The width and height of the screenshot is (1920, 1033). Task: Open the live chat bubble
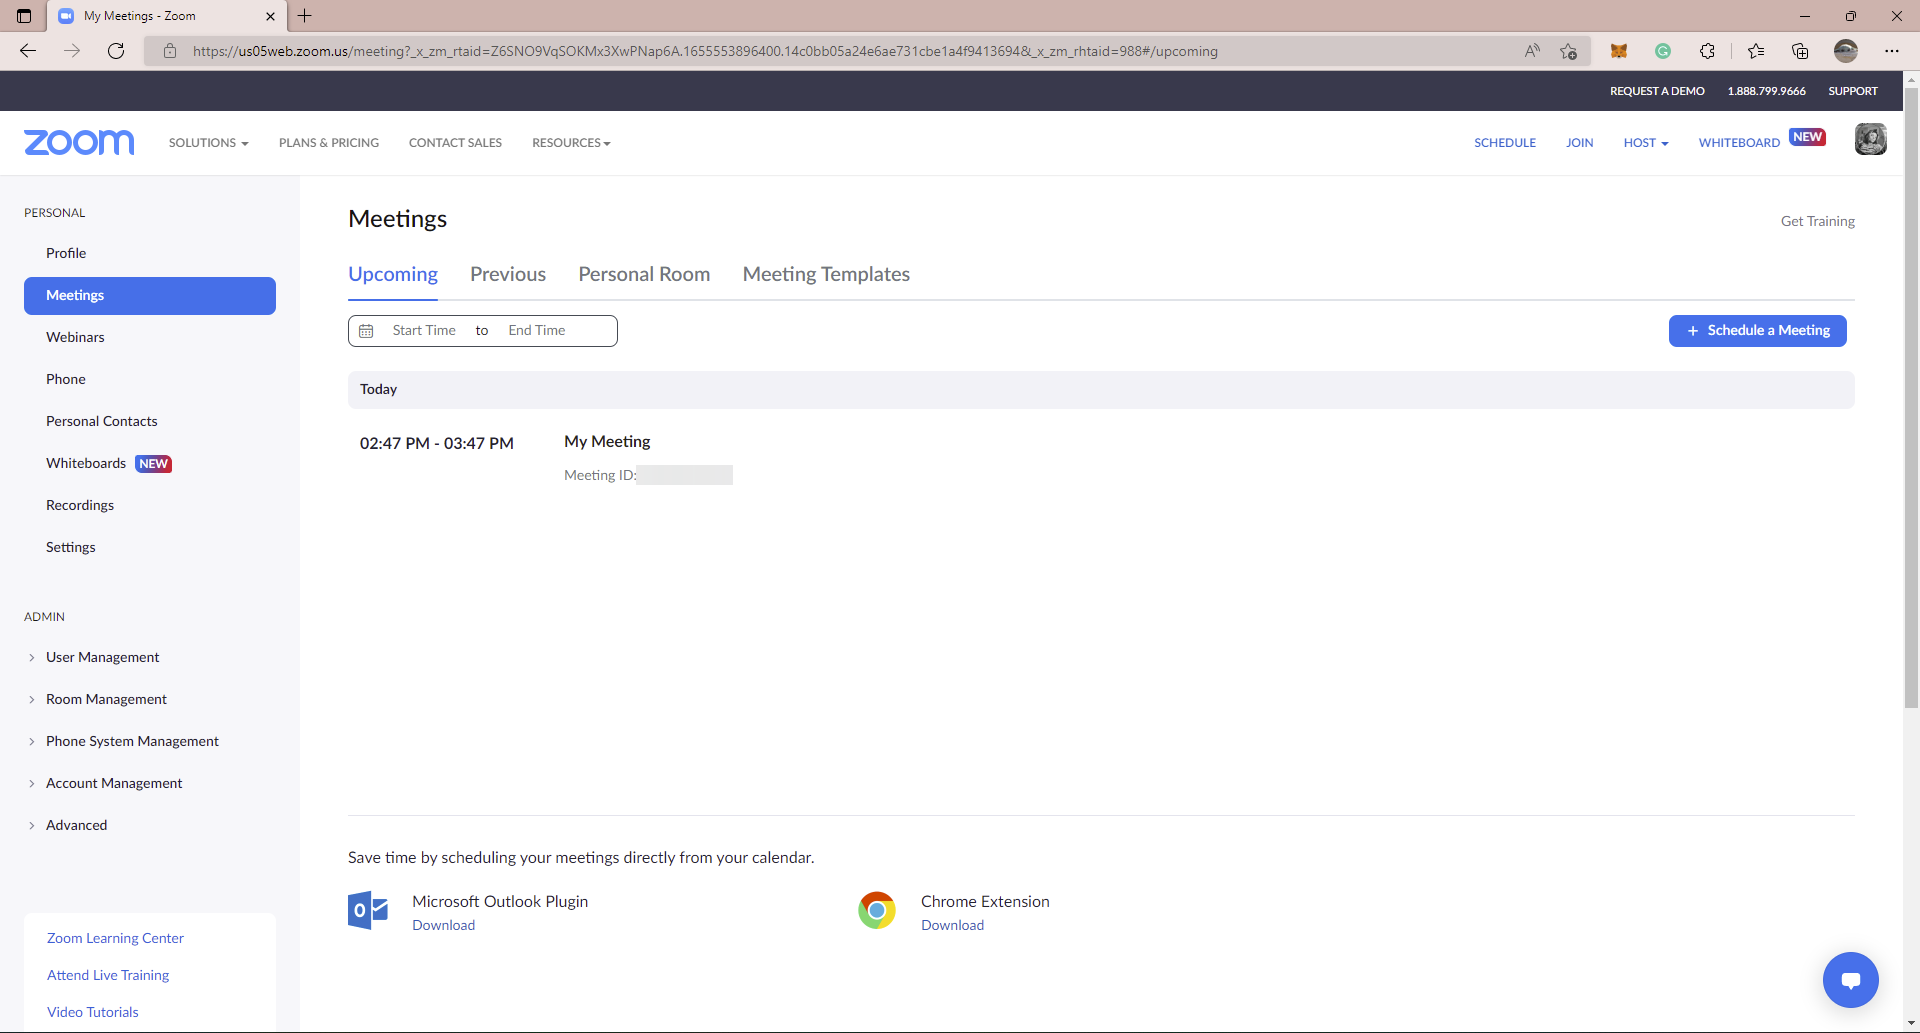1851,980
